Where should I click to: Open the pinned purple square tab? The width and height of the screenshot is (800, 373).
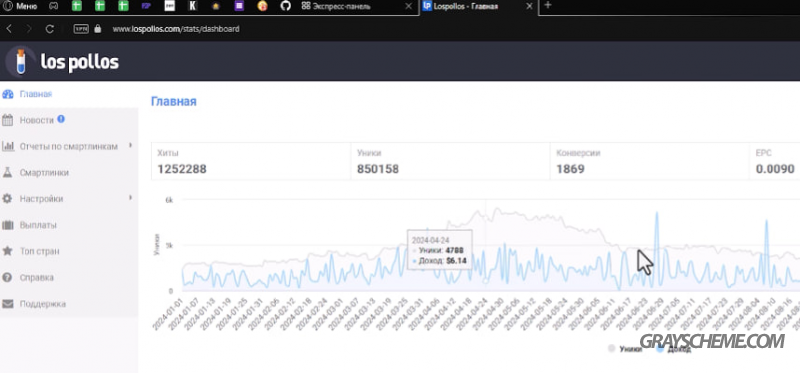tap(239, 6)
